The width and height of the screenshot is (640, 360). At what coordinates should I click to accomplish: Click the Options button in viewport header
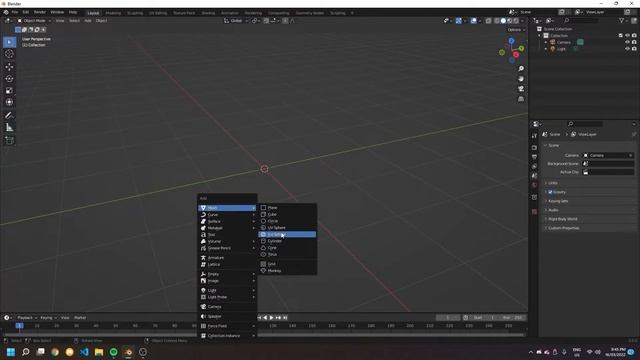tap(516, 30)
